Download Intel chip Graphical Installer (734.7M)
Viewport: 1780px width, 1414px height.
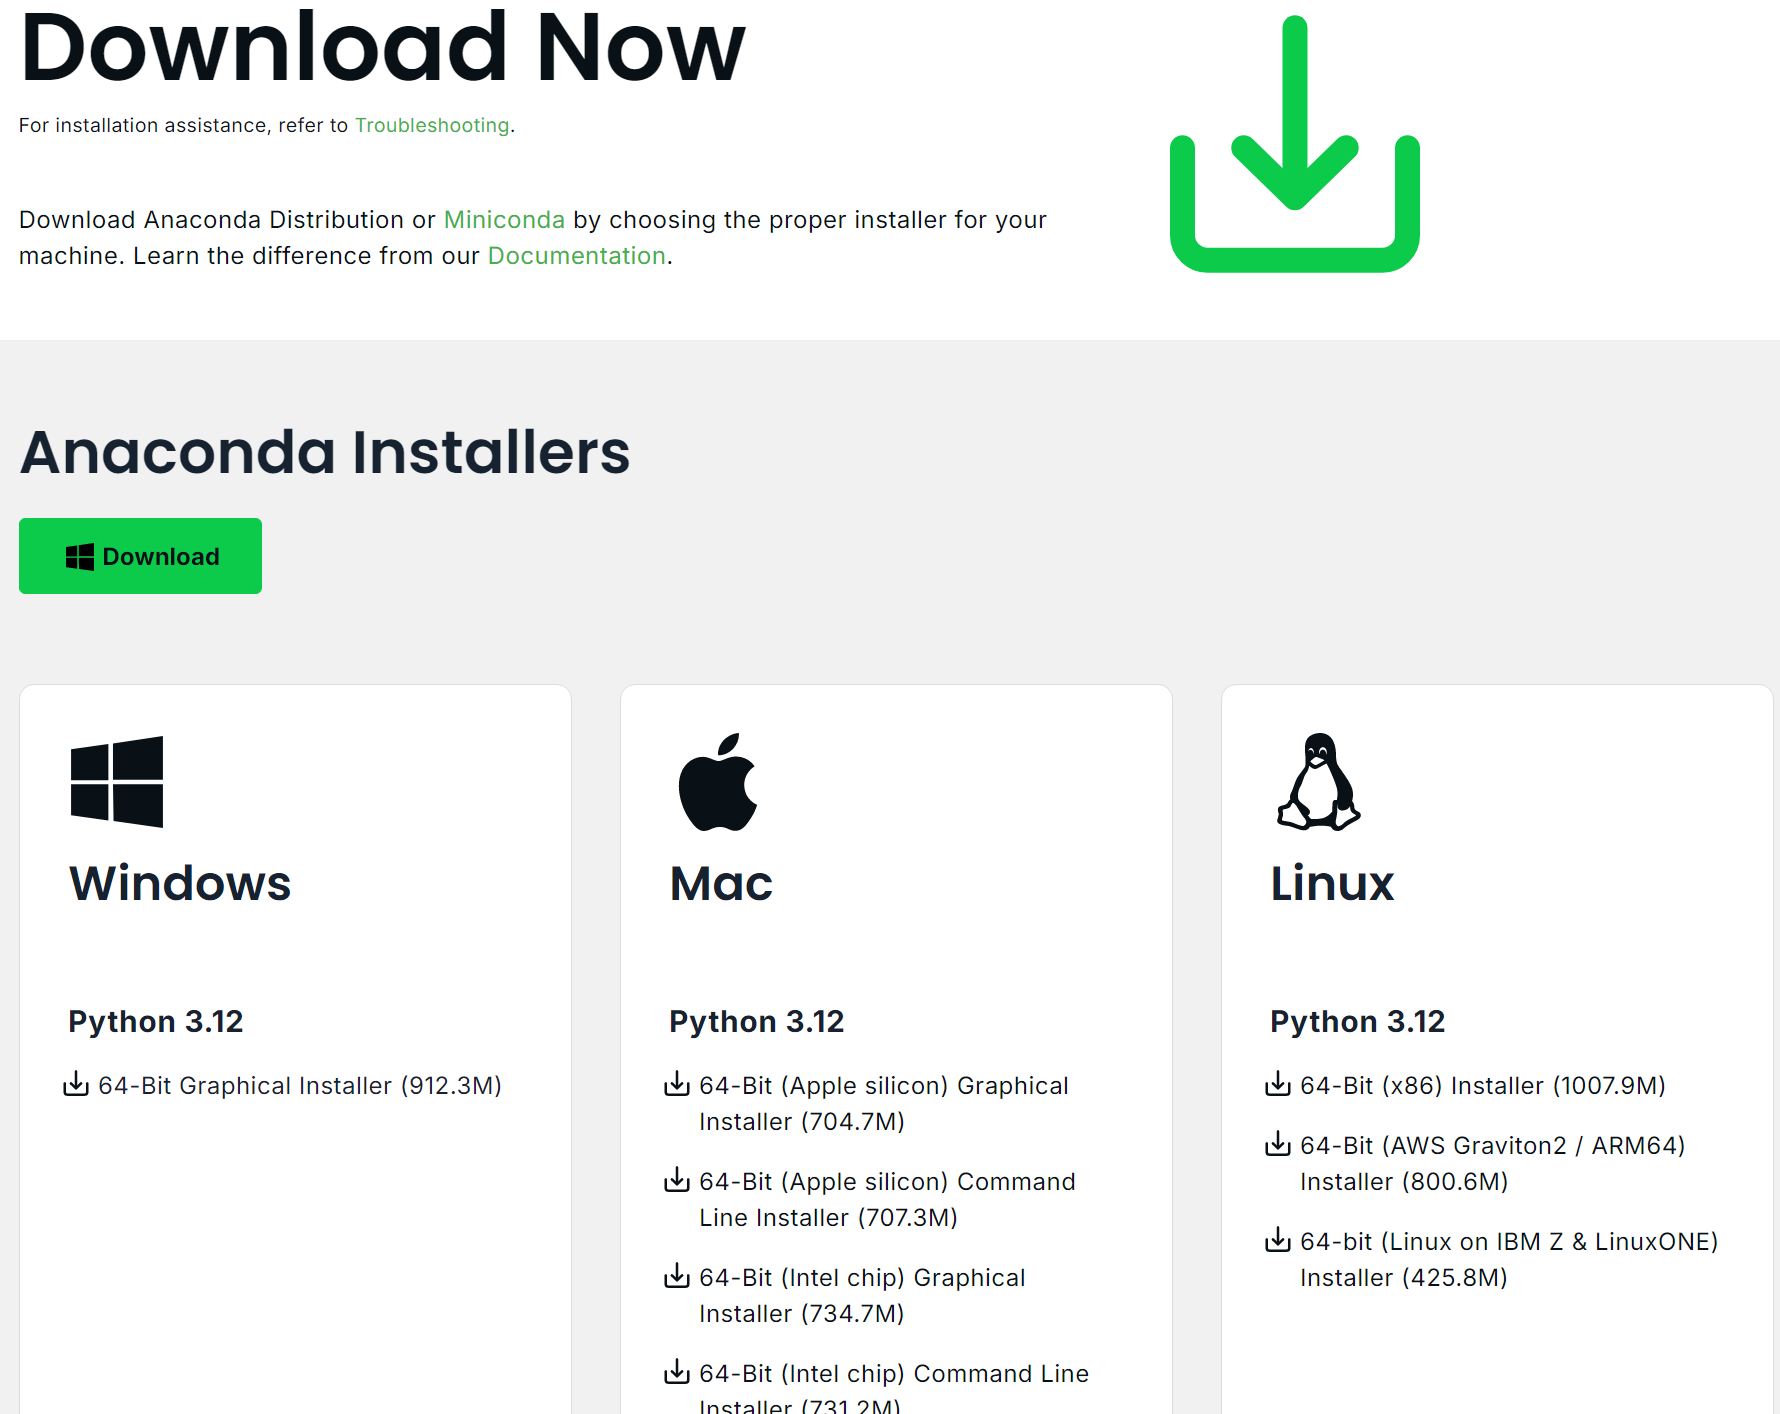click(x=862, y=1296)
